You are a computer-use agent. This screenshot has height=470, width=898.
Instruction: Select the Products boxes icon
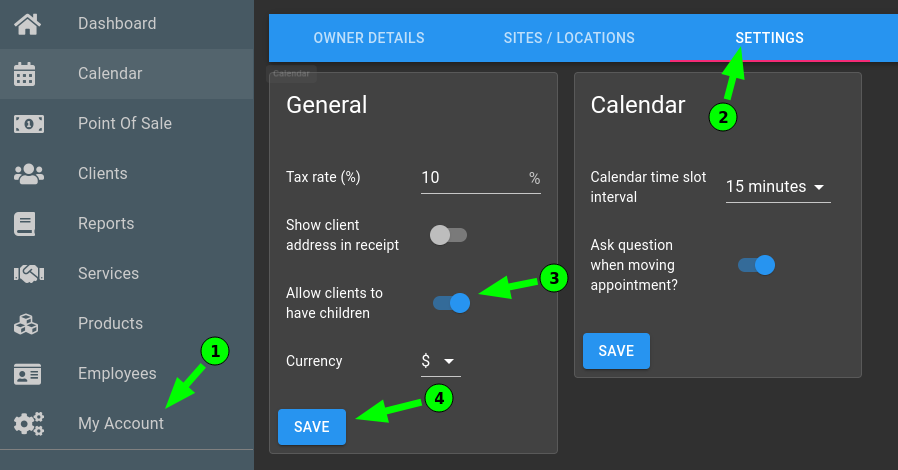point(26,324)
